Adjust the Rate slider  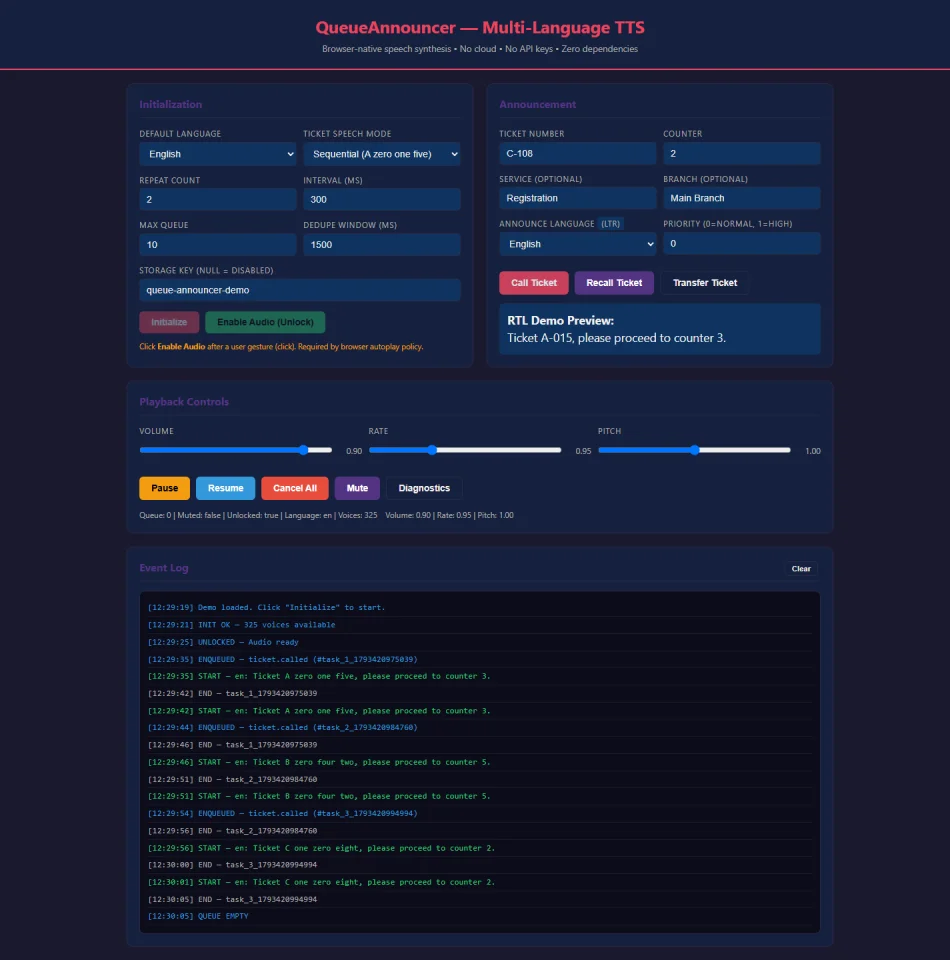(465, 450)
